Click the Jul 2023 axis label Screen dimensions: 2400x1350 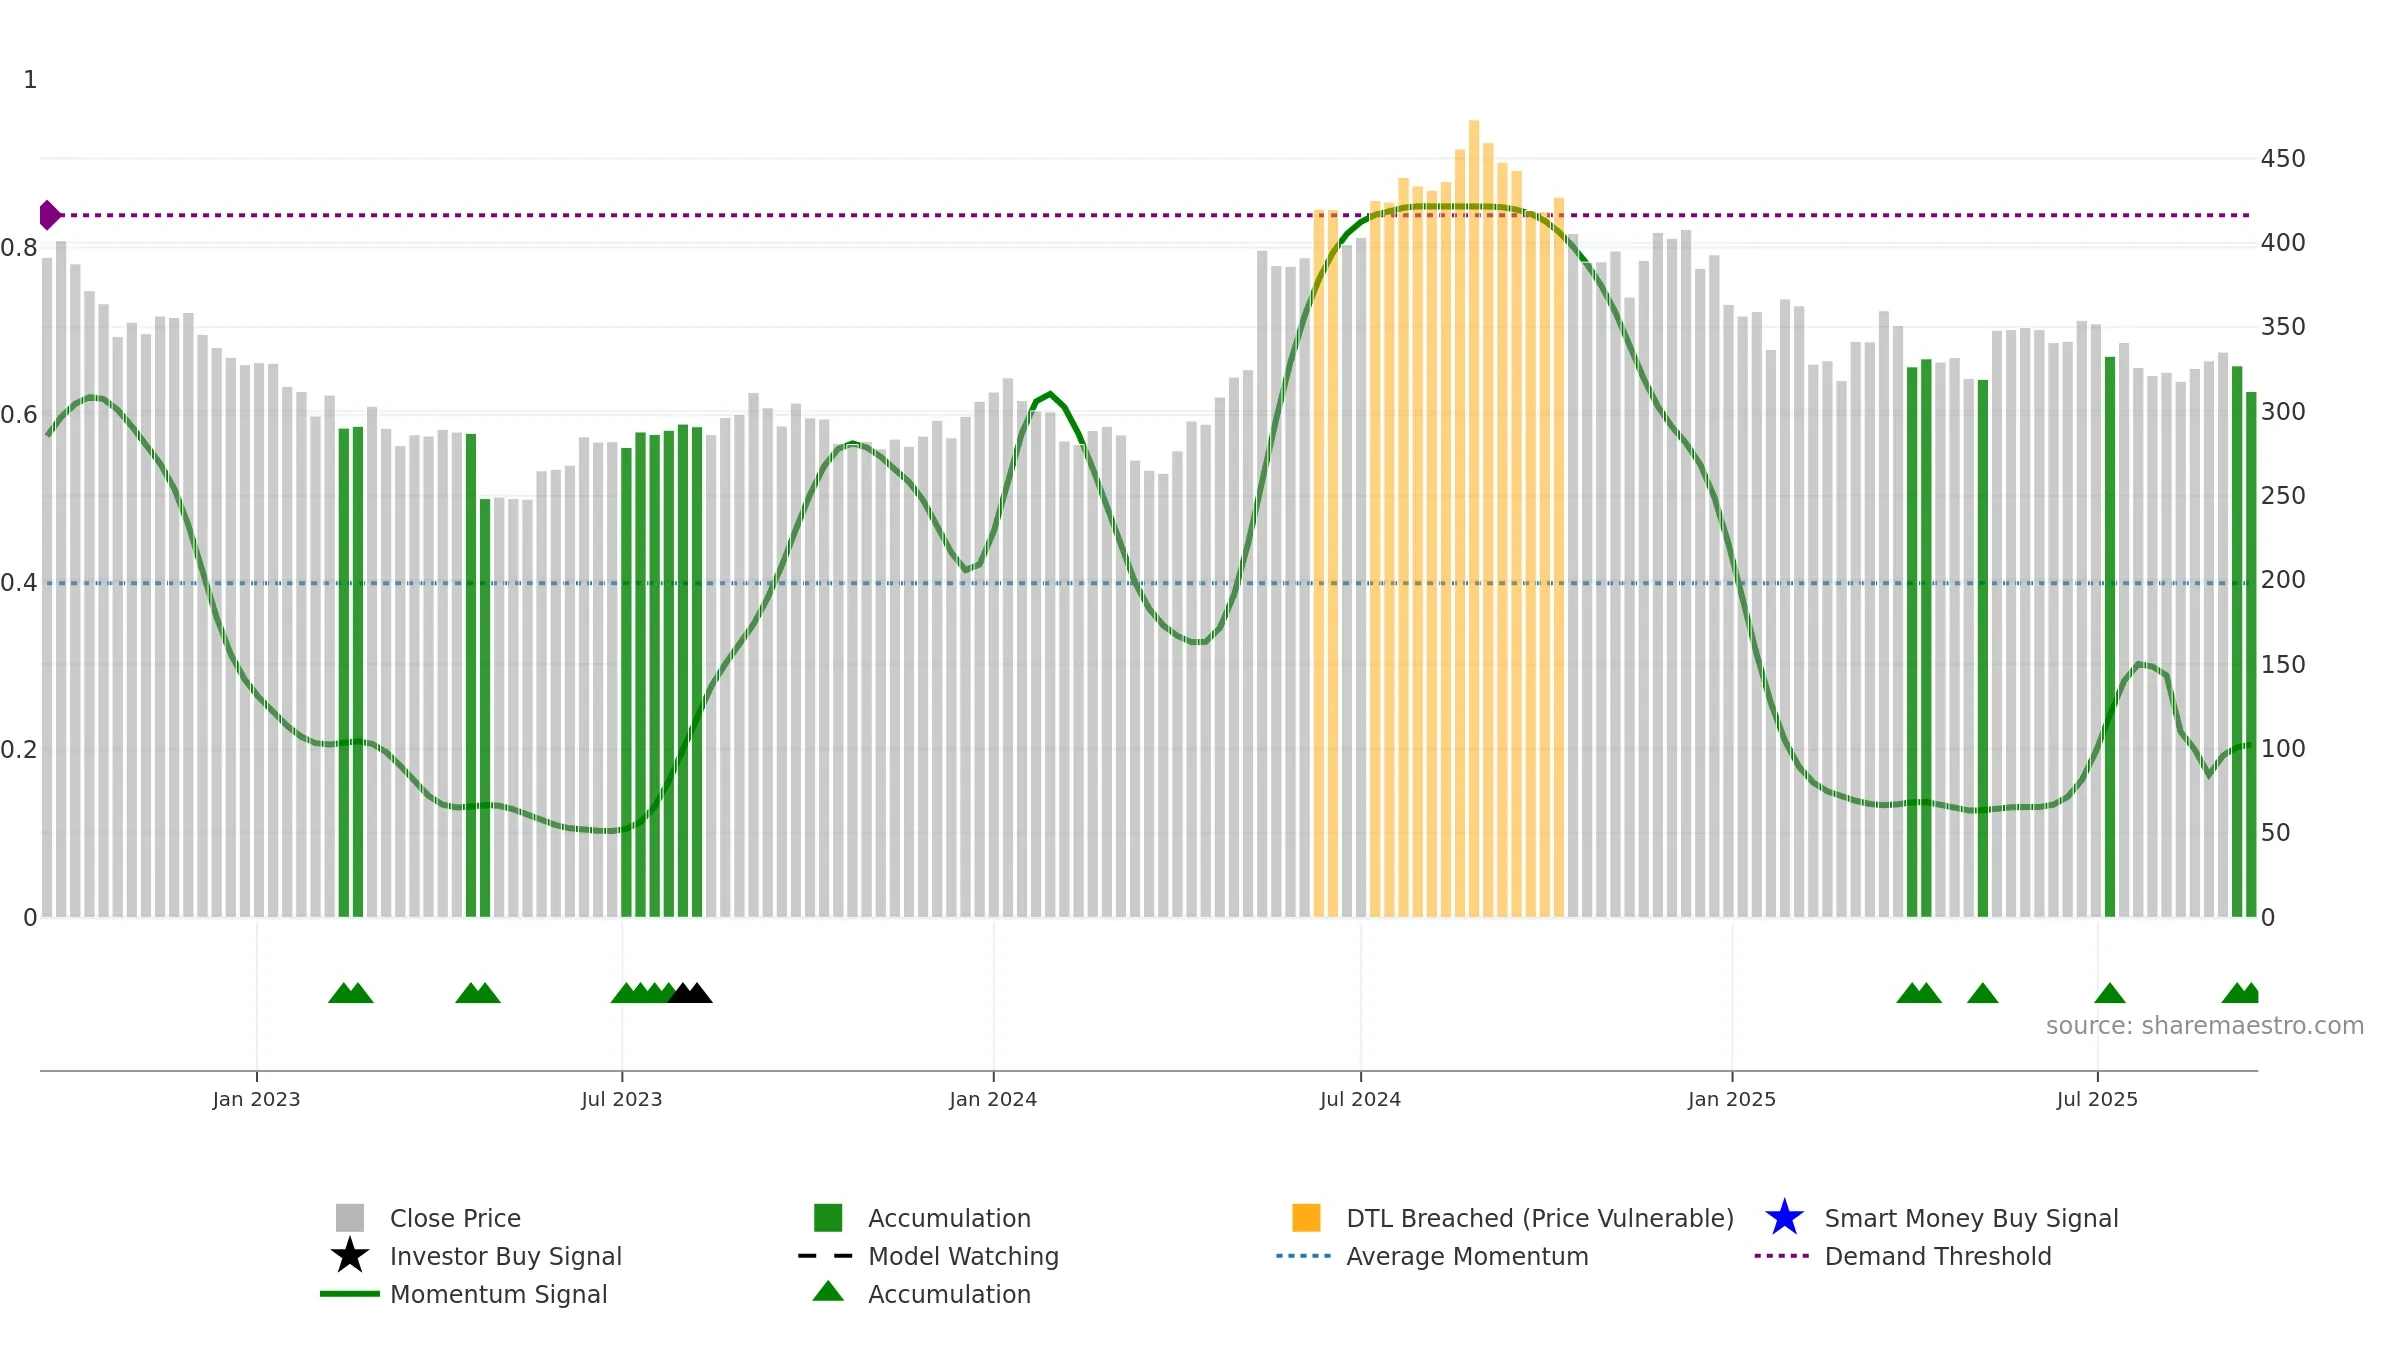(x=622, y=1100)
